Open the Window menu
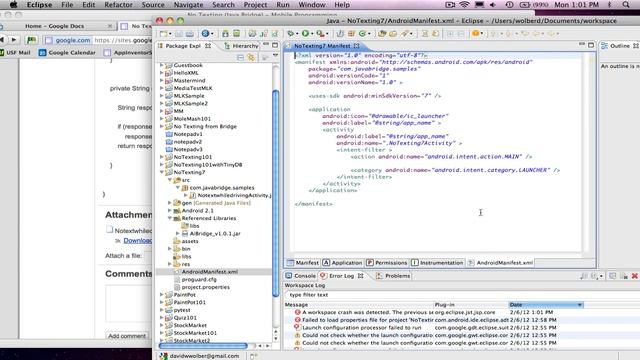The image size is (640, 360). pyautogui.click(x=312, y=5)
